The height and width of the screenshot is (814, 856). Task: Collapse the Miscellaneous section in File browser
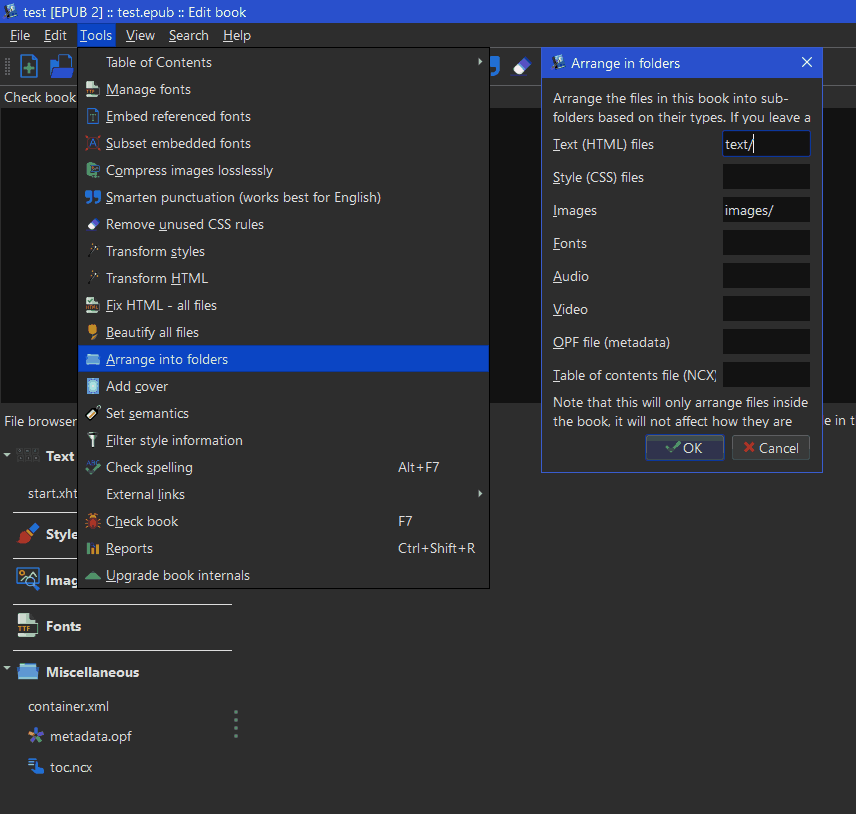pyautogui.click(x=7, y=668)
